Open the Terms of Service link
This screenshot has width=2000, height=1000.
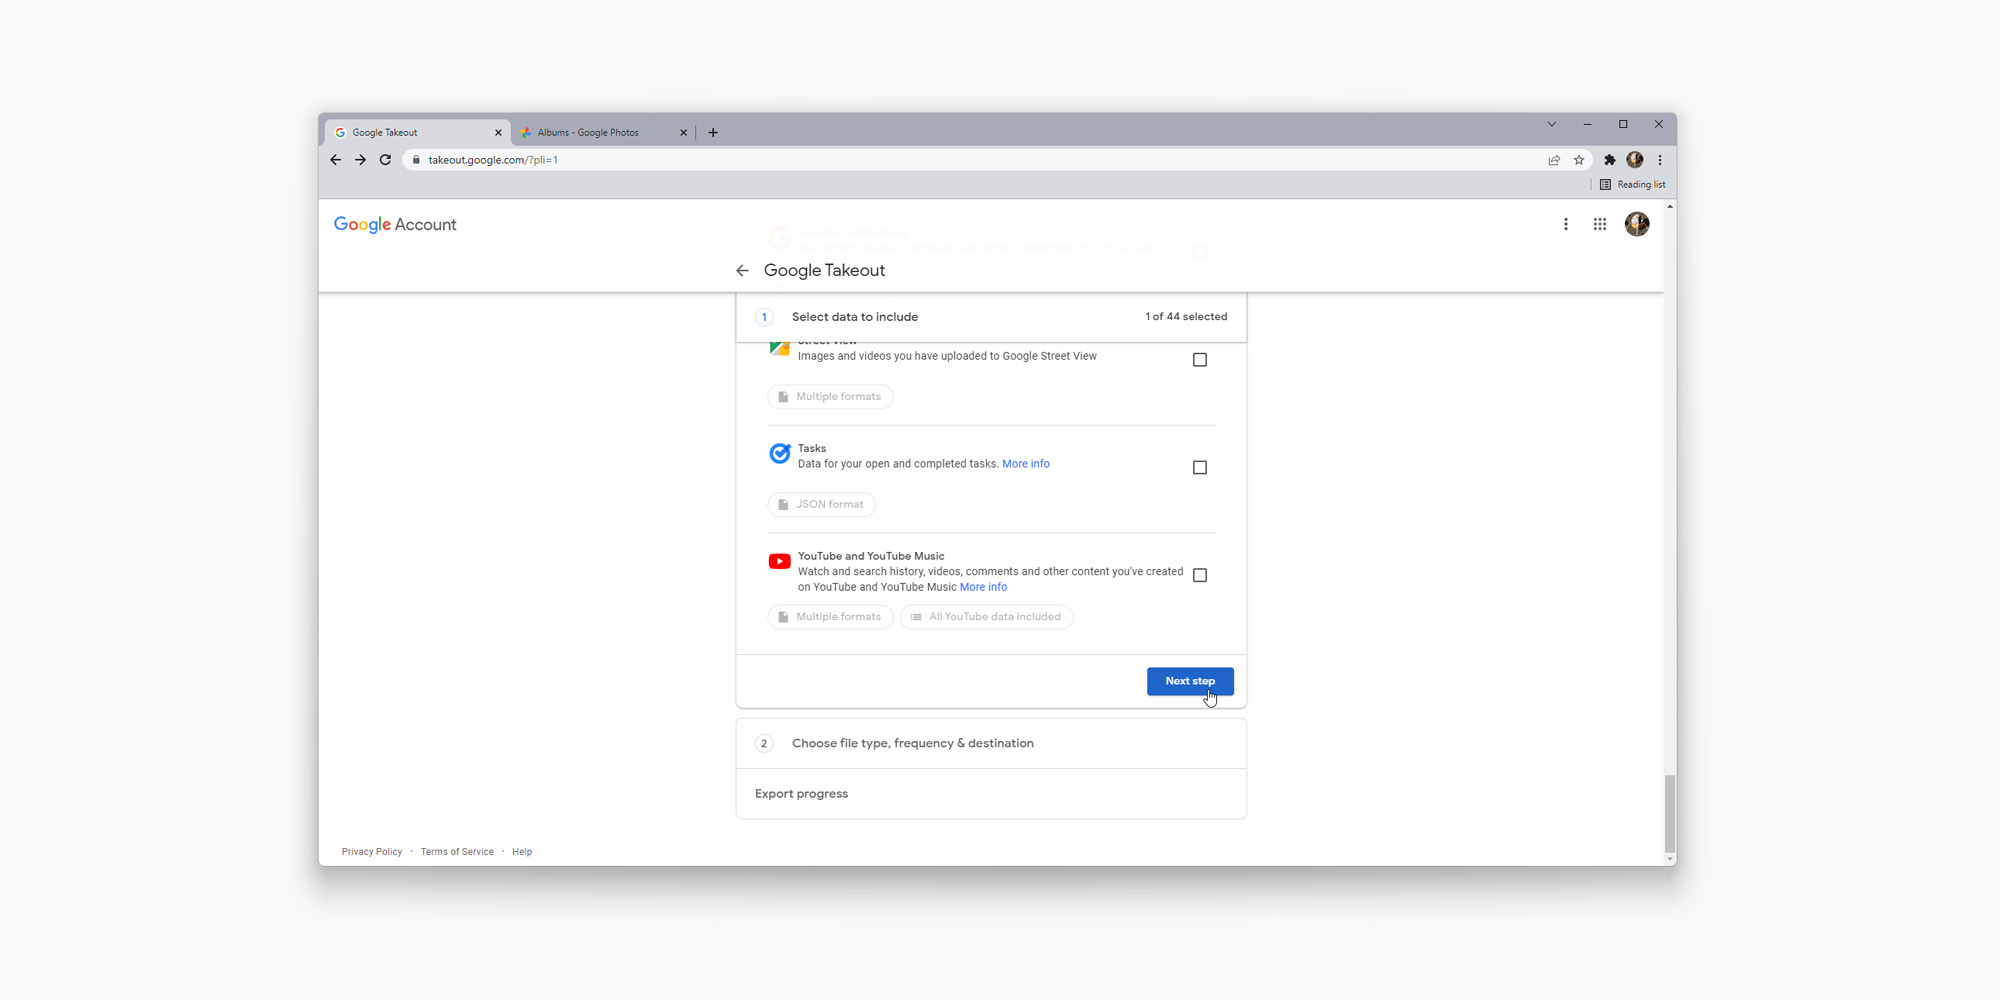[457, 851]
